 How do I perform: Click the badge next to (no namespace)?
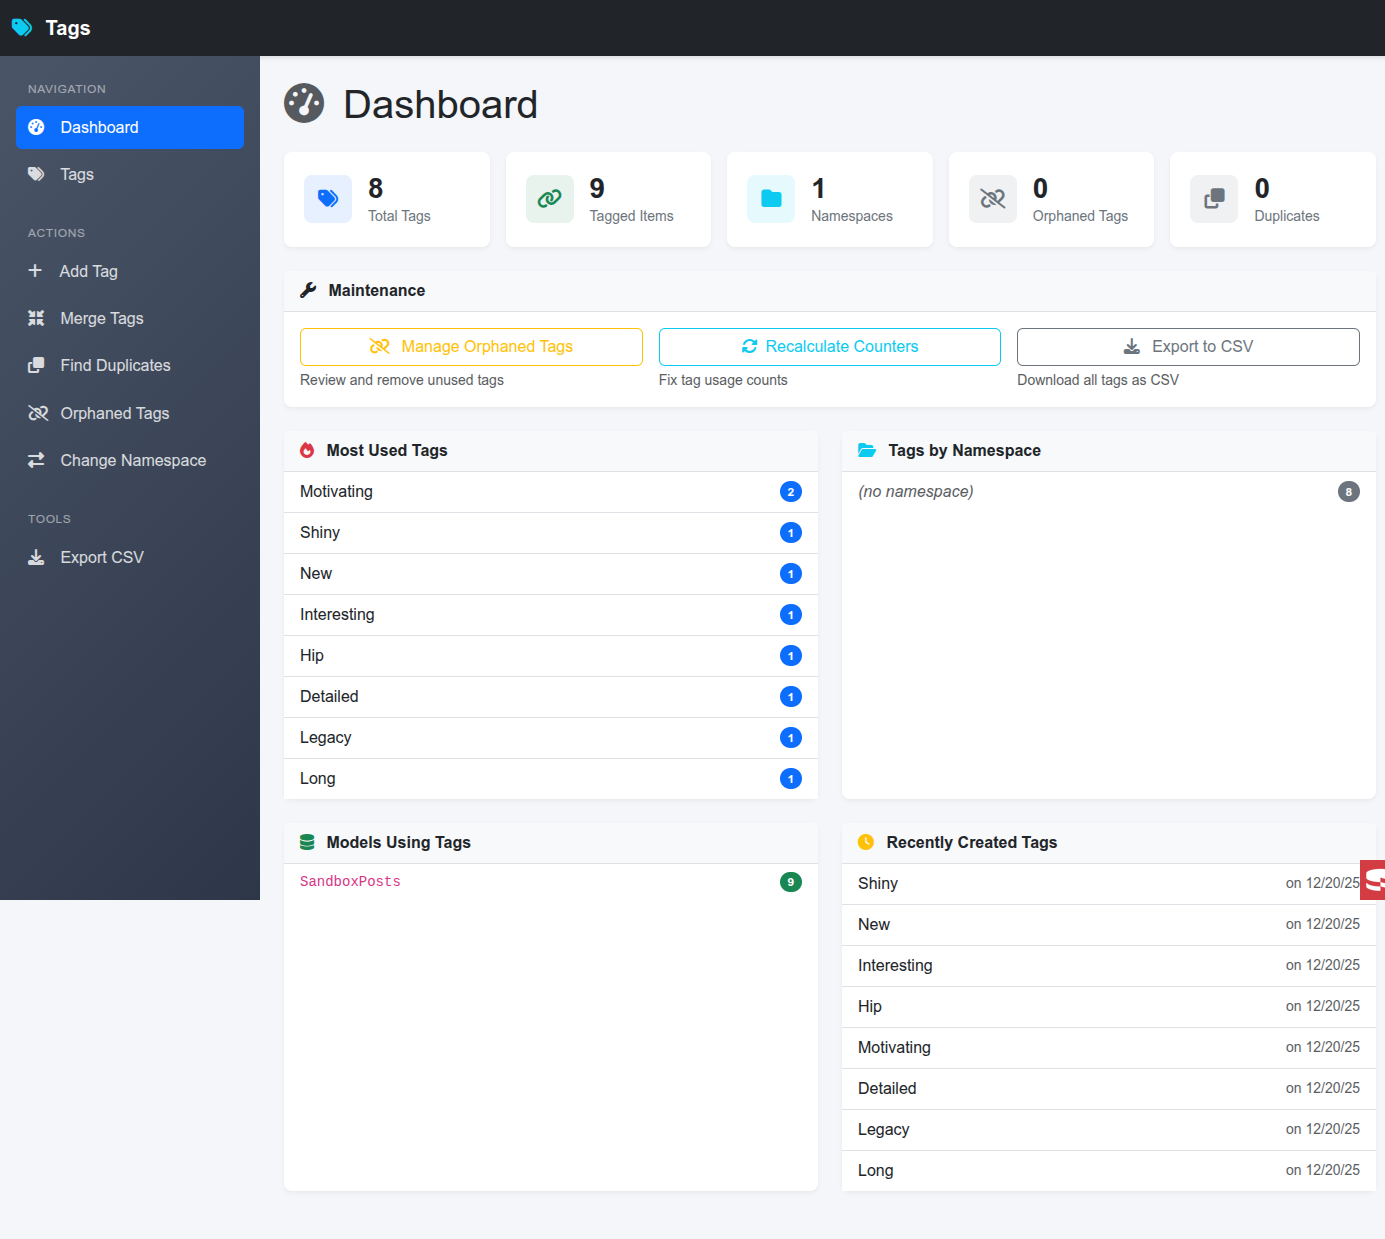click(1349, 491)
